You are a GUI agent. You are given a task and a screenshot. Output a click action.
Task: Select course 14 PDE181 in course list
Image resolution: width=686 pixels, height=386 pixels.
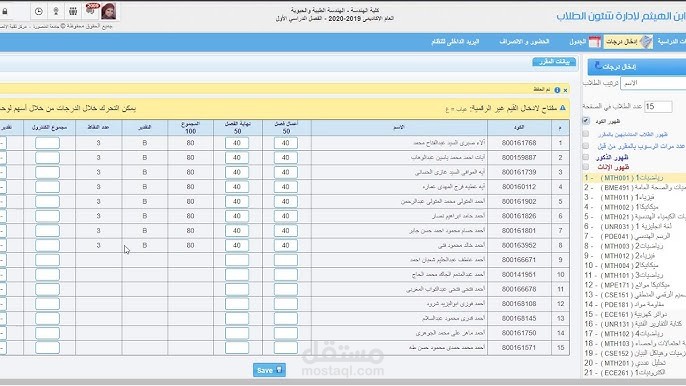click(x=634, y=304)
